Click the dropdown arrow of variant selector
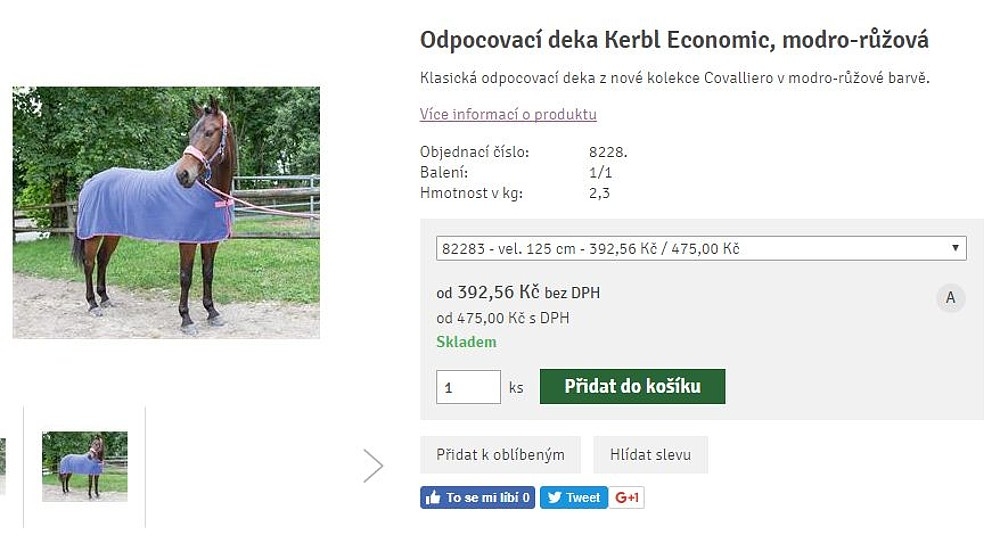The width and height of the screenshot is (1000, 543). 955,248
